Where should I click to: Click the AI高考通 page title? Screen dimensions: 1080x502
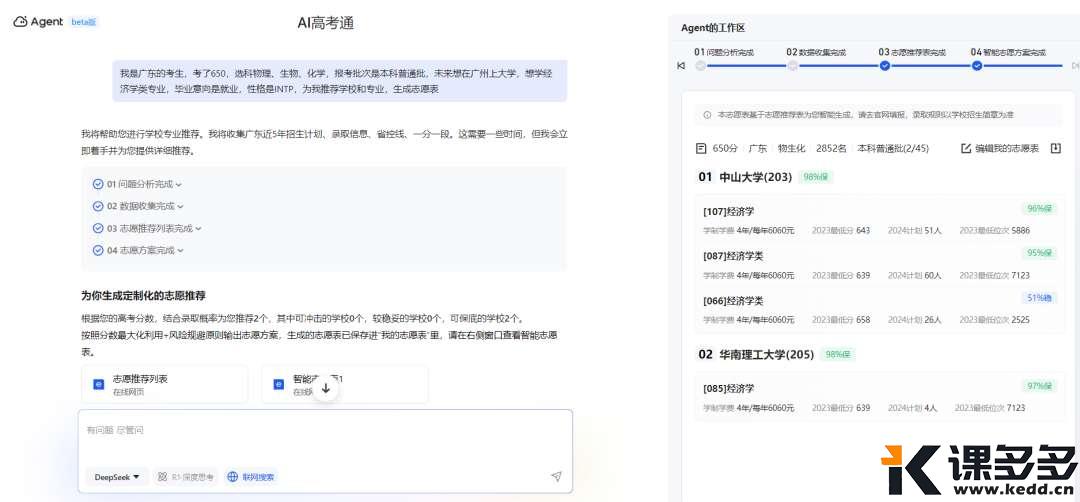(x=326, y=23)
